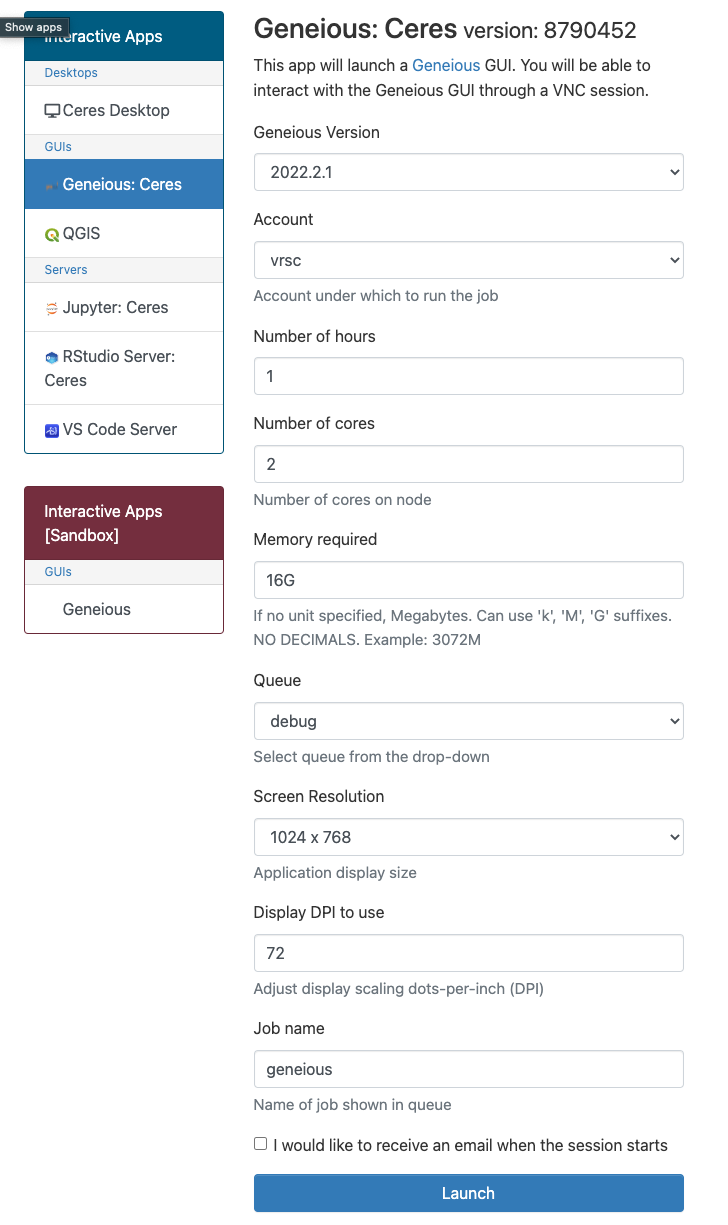728x1225 pixels.
Task: Click the Number of cores field
Action: click(468, 464)
